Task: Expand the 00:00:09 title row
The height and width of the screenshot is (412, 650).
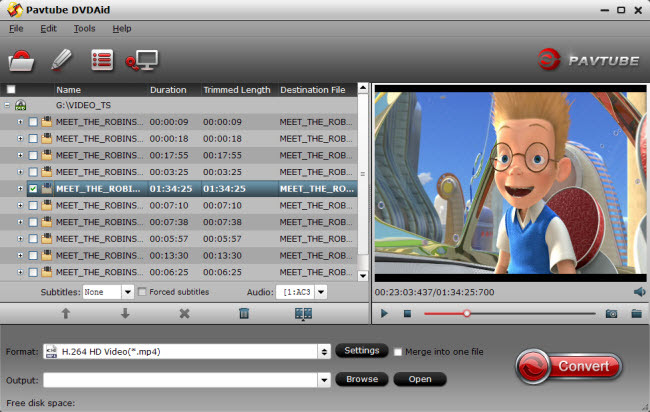Action: (x=19, y=122)
